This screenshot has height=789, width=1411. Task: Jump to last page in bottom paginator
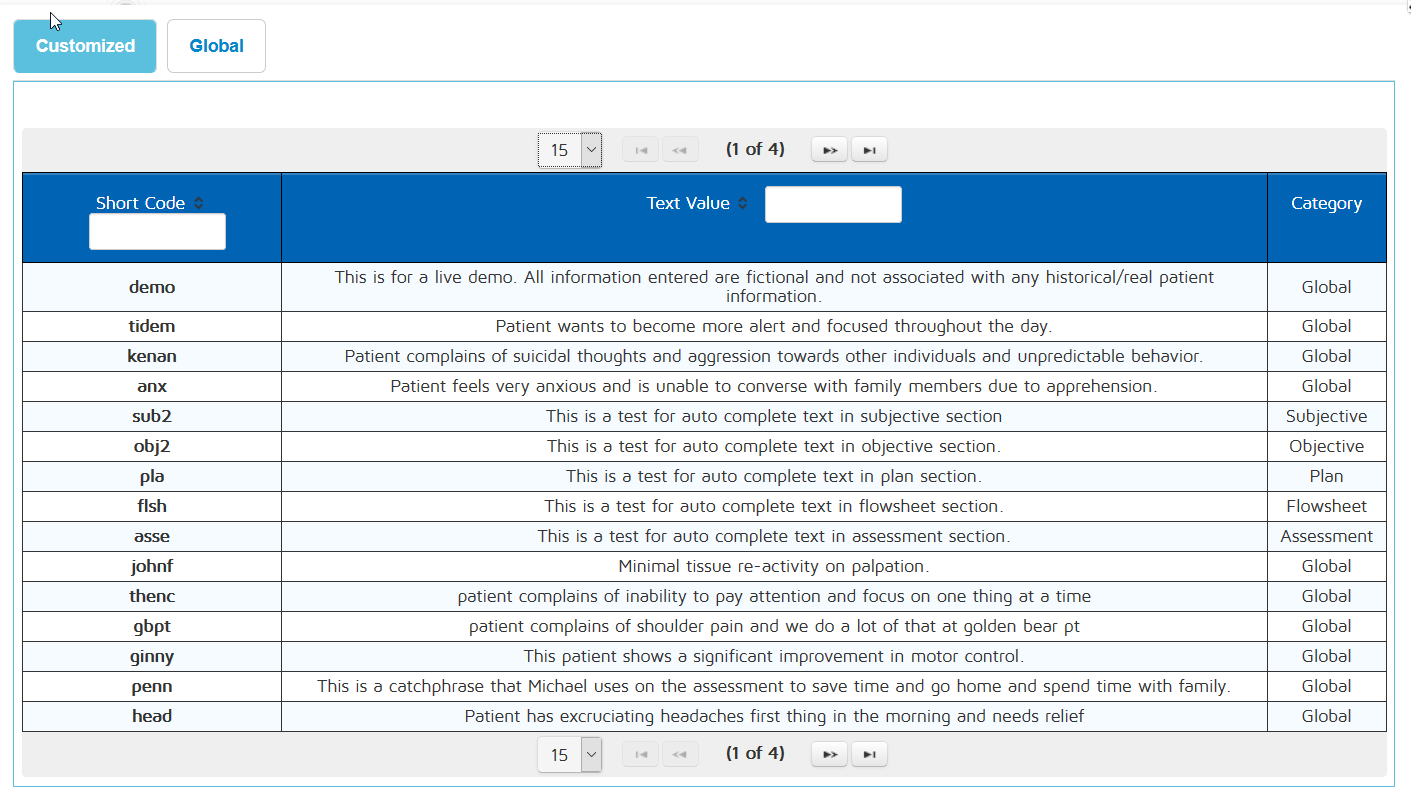(x=869, y=754)
